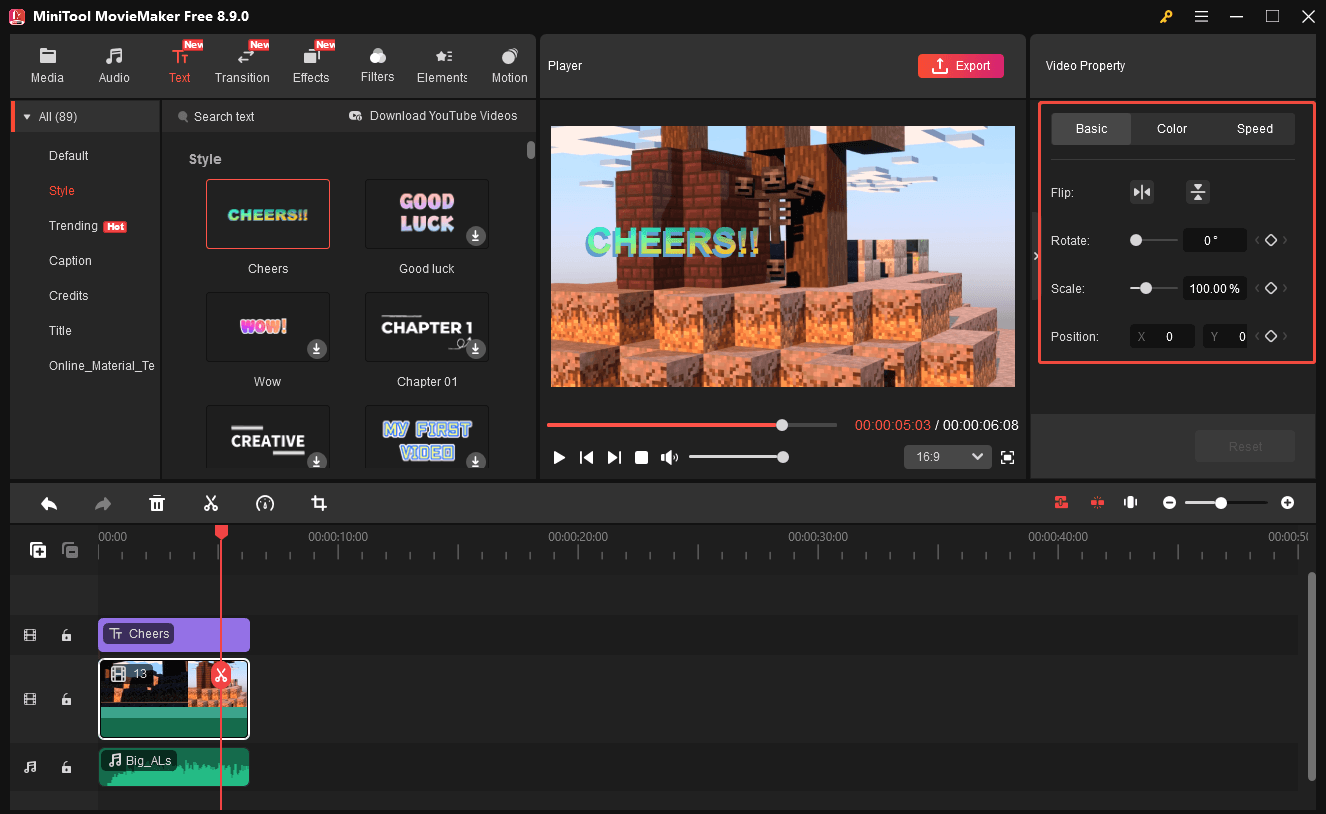This screenshot has height=814, width=1326.
Task: Click the Rotate slider handle
Action: pyautogui.click(x=1136, y=240)
